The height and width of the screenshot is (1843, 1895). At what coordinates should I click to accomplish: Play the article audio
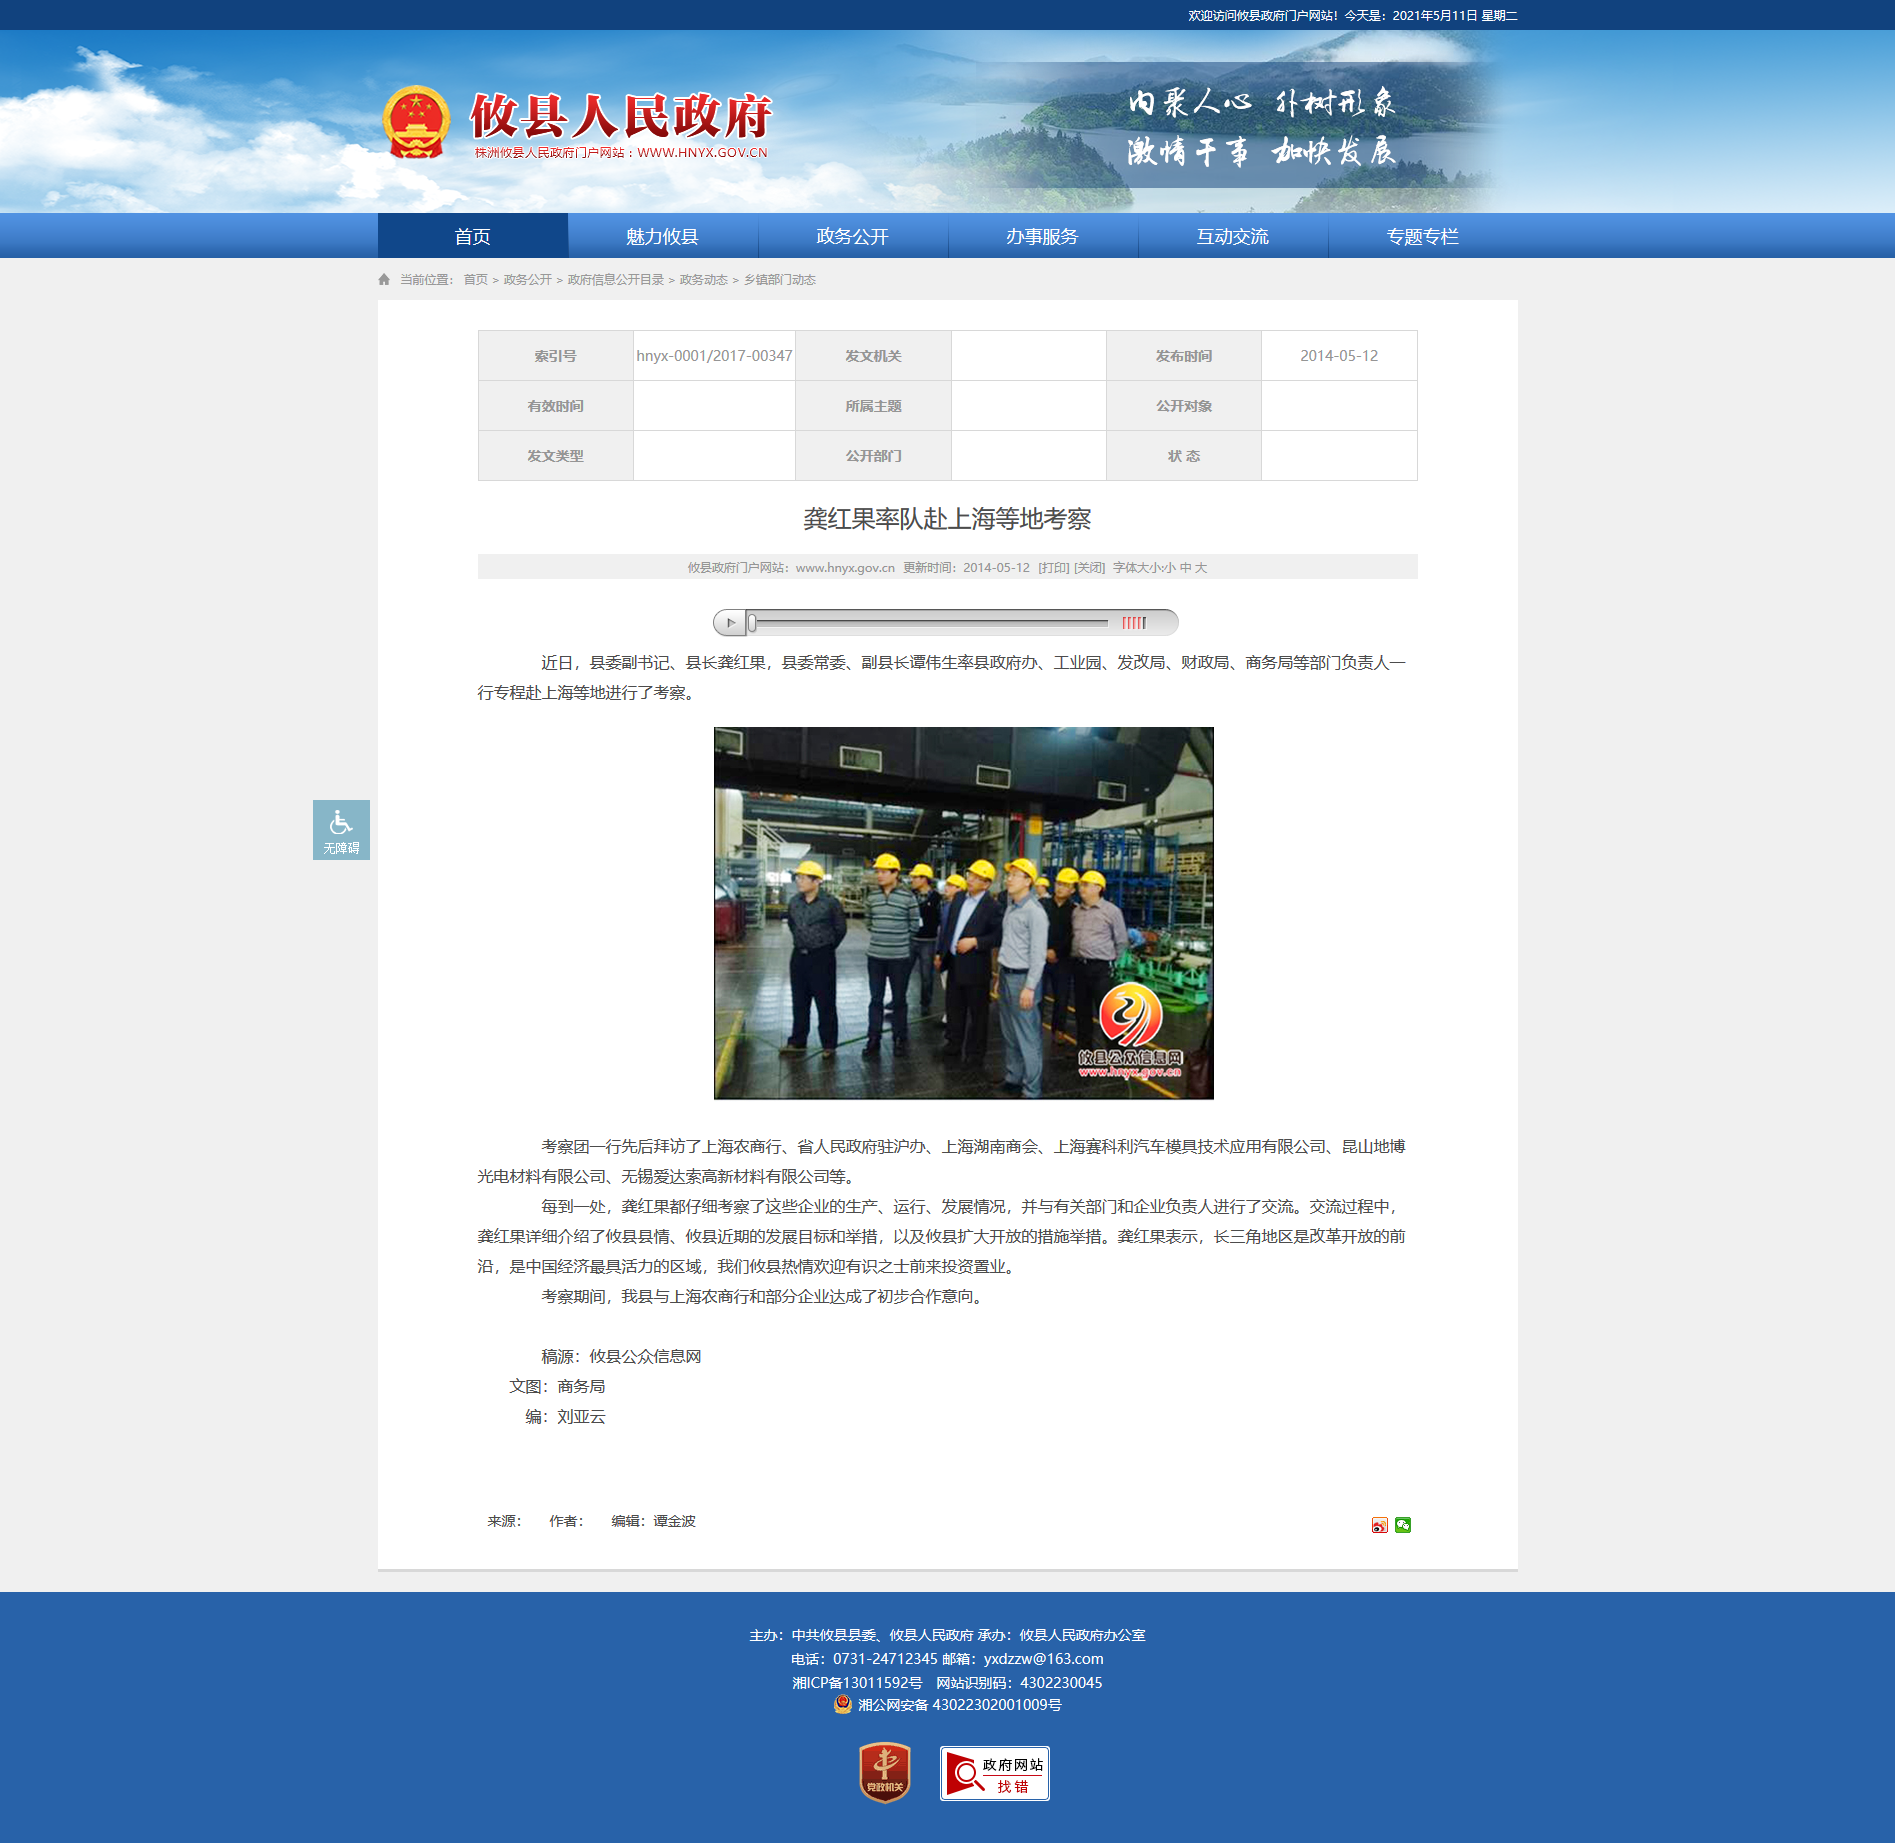click(730, 623)
